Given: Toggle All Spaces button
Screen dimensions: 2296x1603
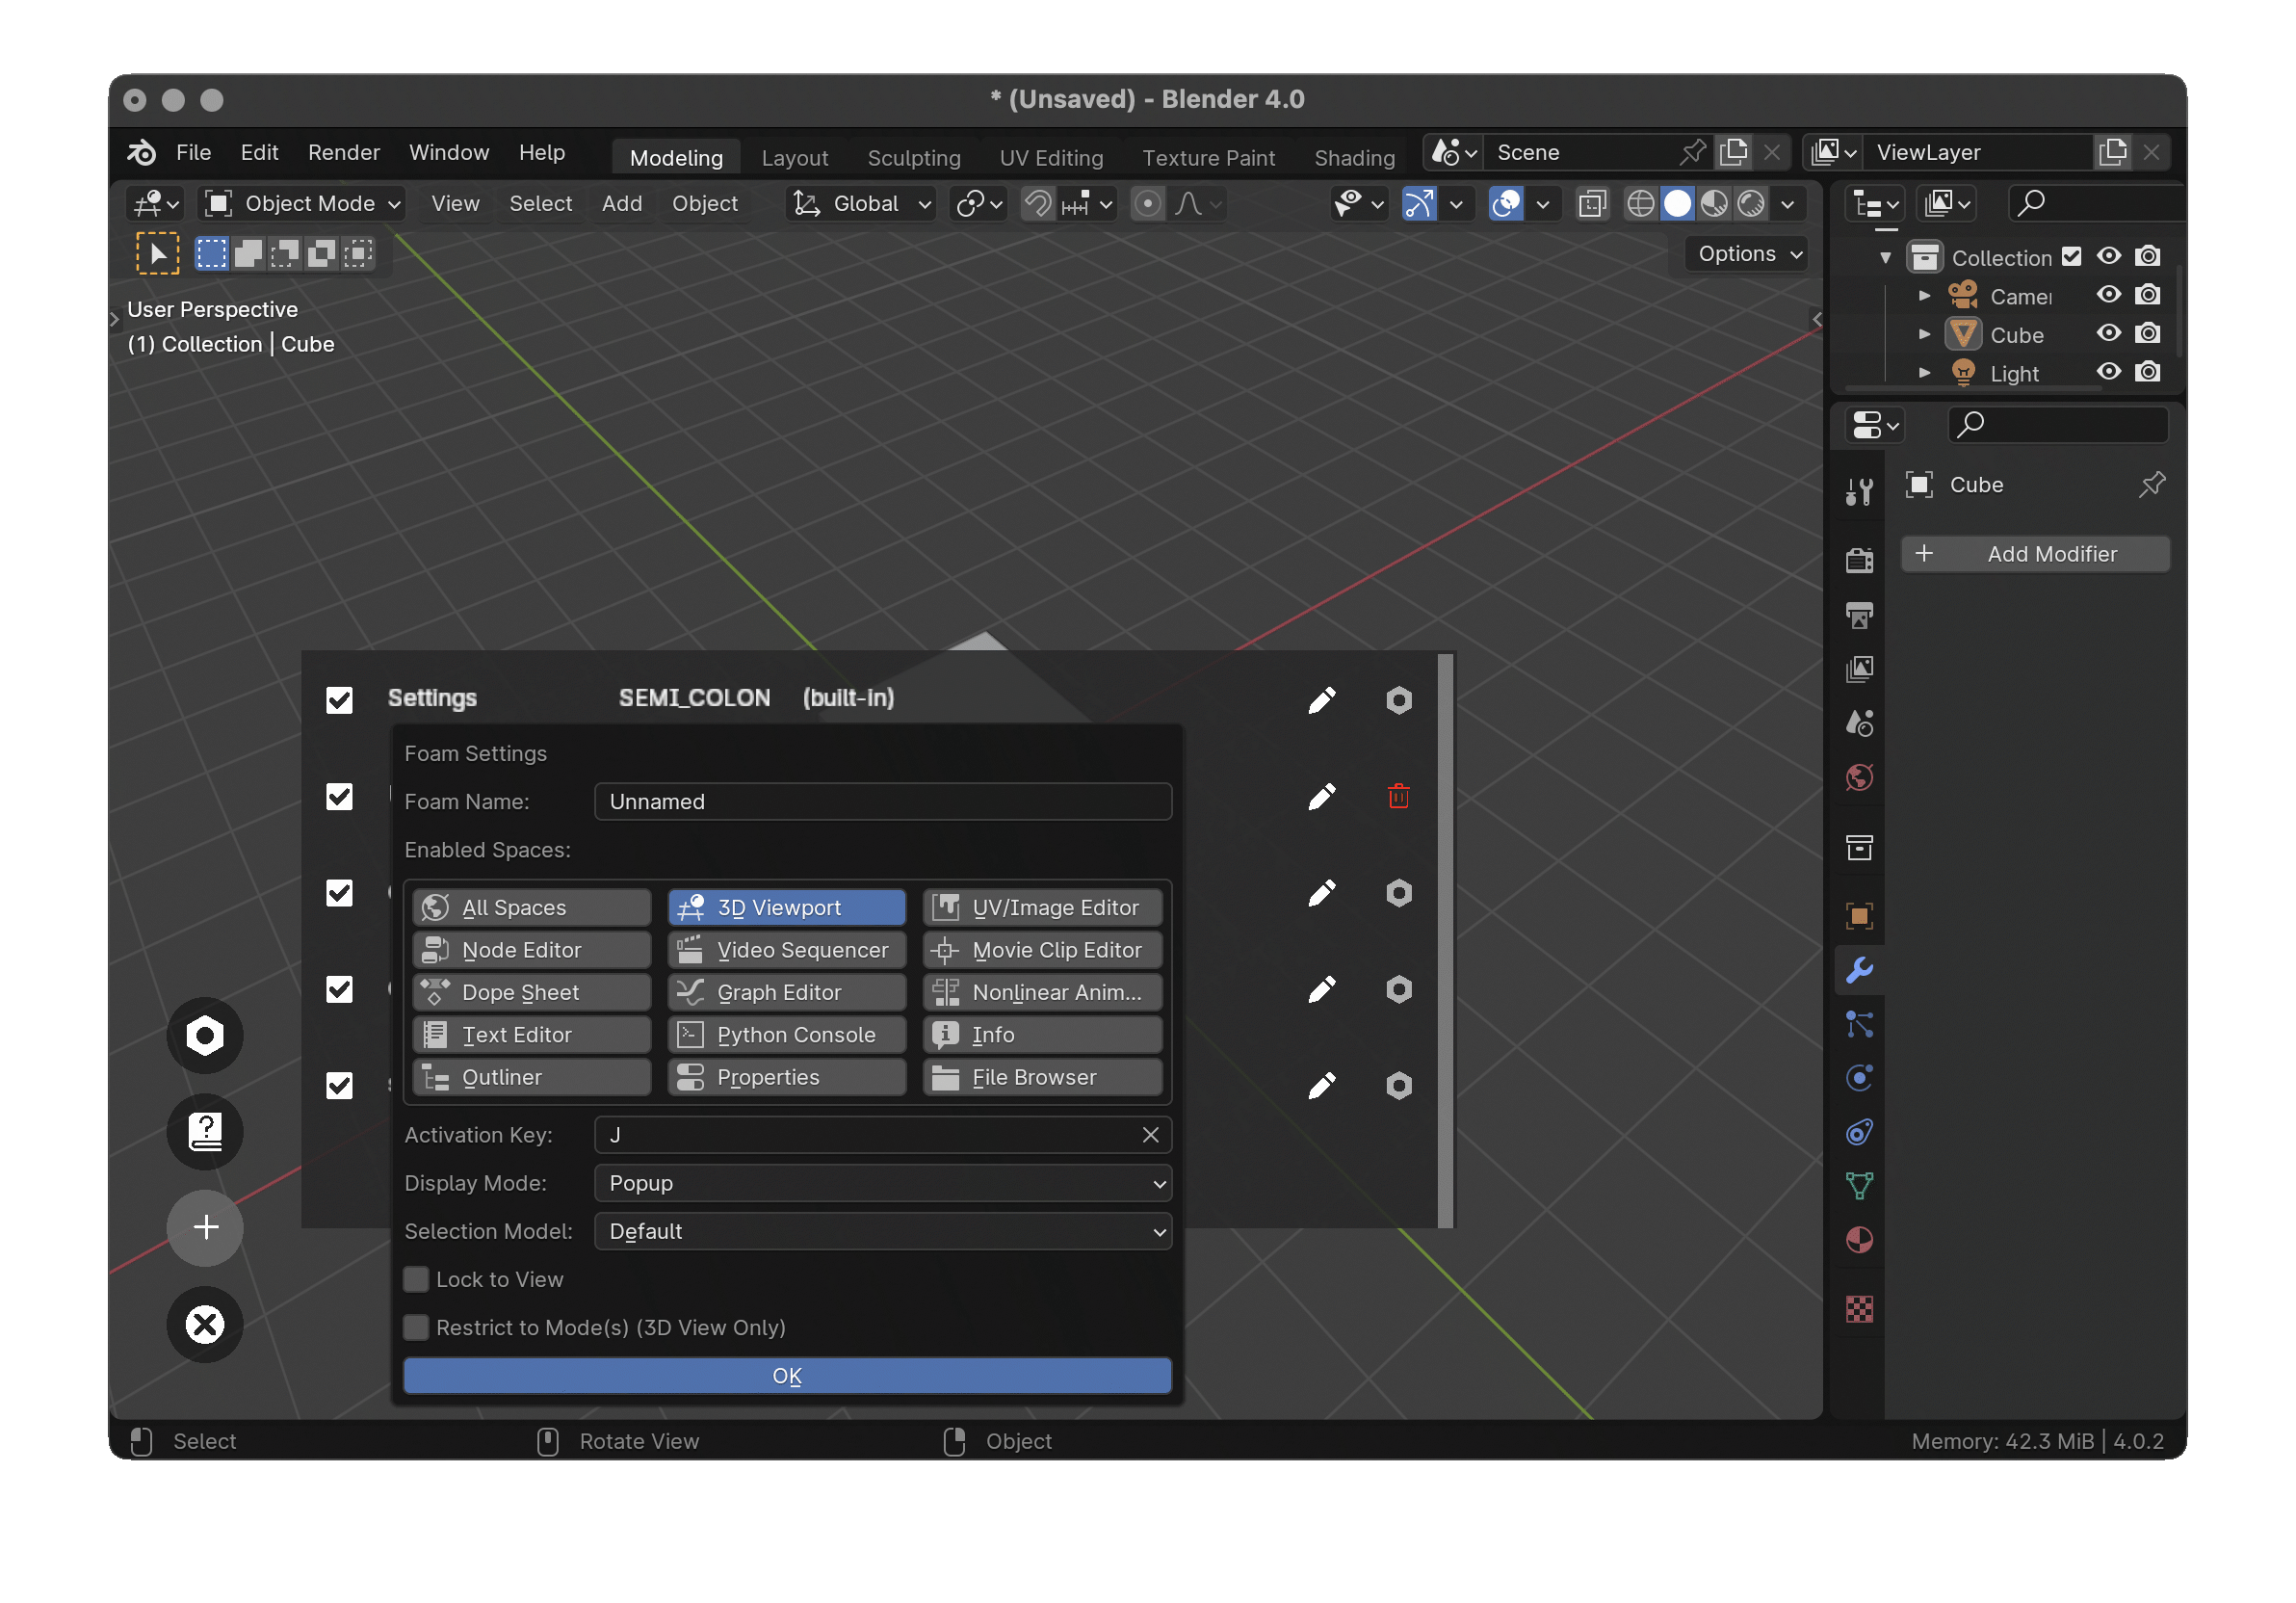Looking at the screenshot, I should coord(531,908).
